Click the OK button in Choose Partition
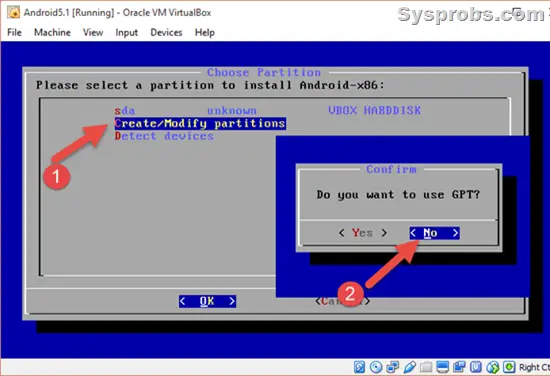 coord(207,301)
